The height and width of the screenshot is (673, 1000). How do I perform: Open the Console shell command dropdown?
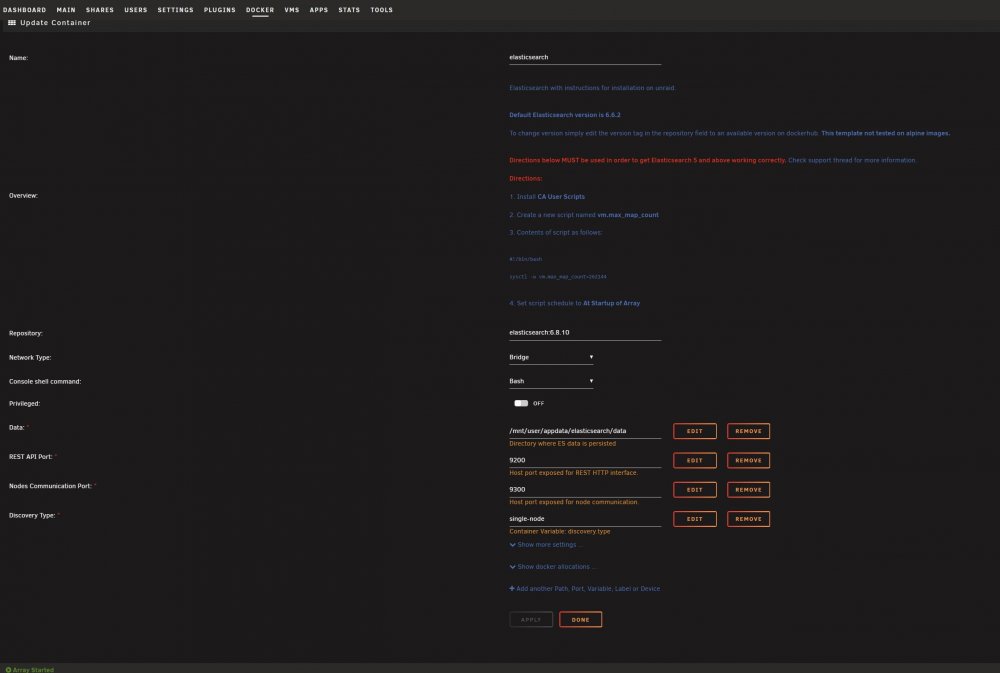pos(551,381)
